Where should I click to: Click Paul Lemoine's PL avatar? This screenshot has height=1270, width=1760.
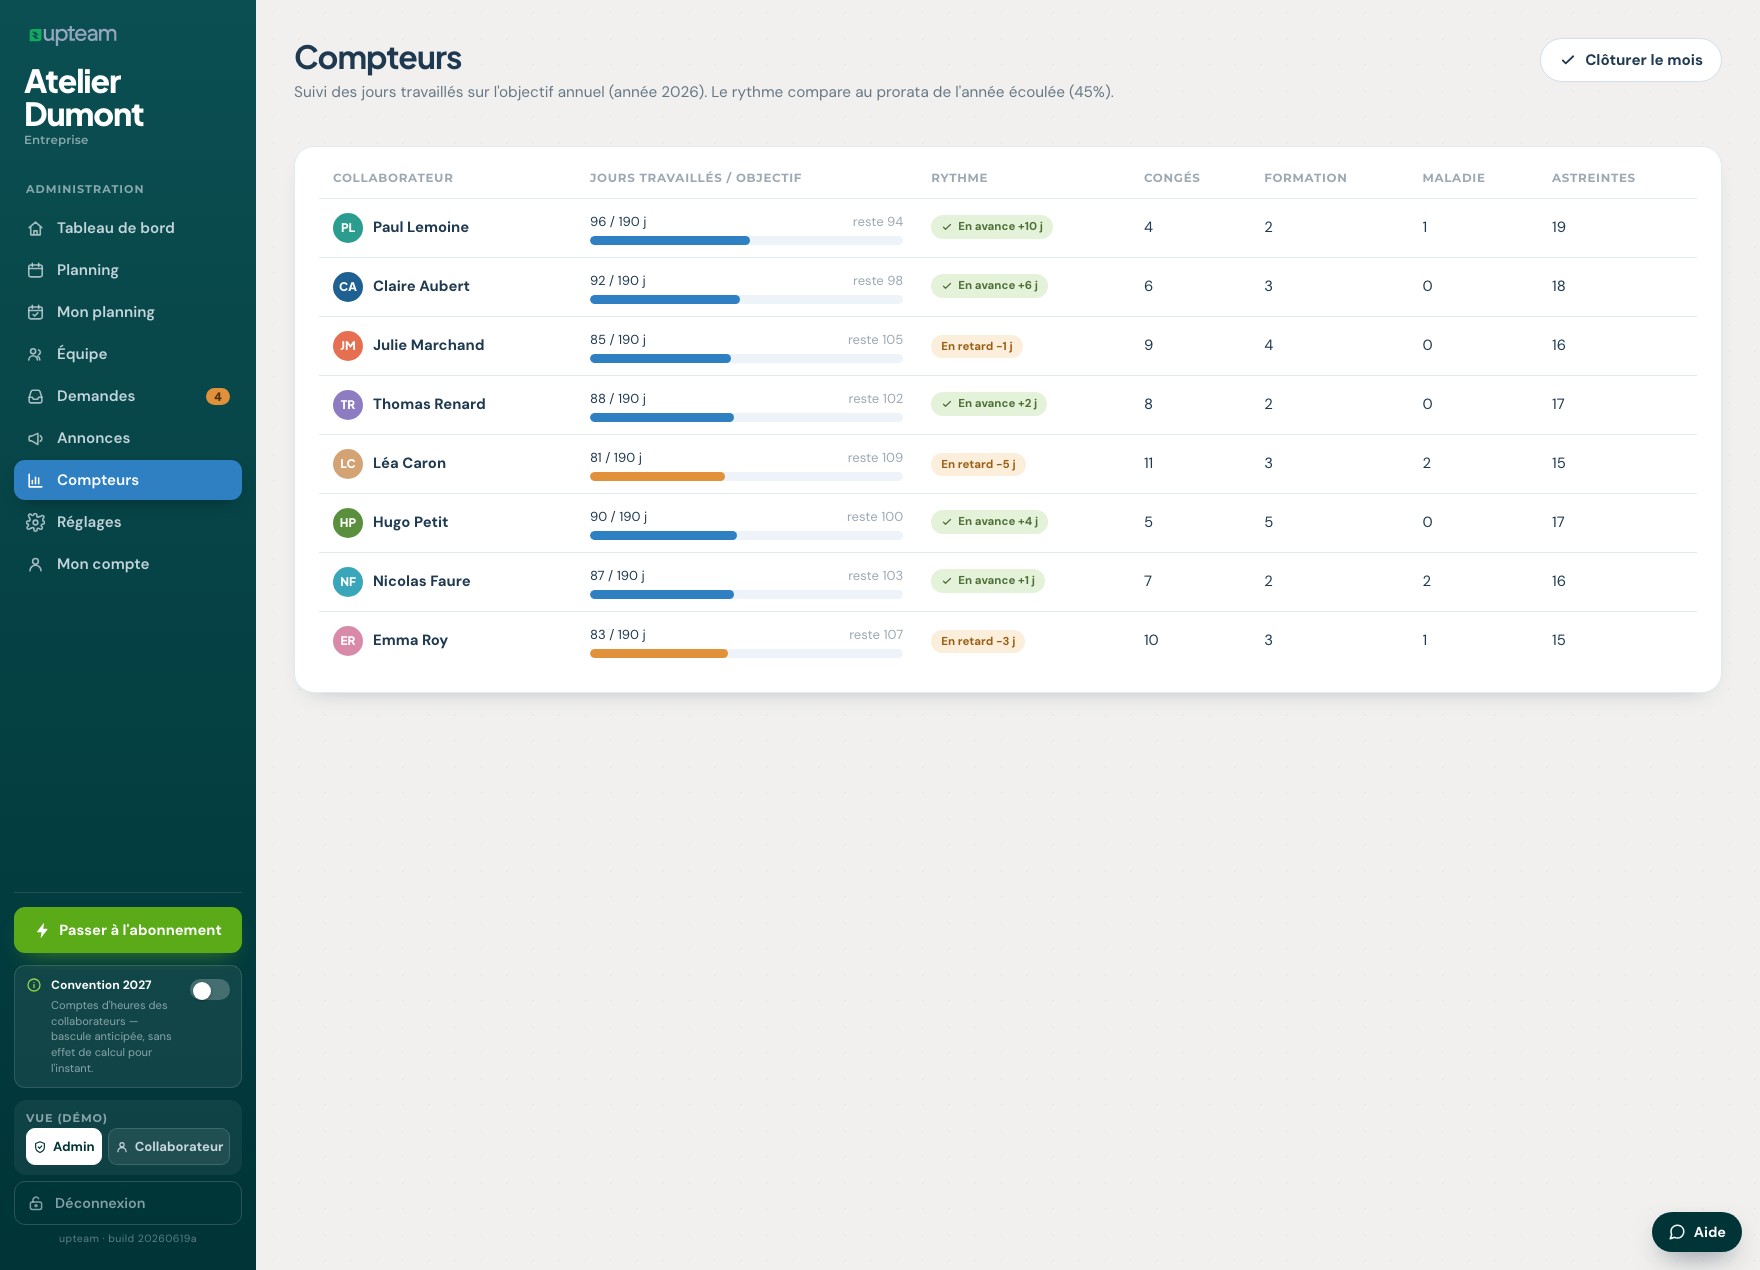pyautogui.click(x=348, y=227)
